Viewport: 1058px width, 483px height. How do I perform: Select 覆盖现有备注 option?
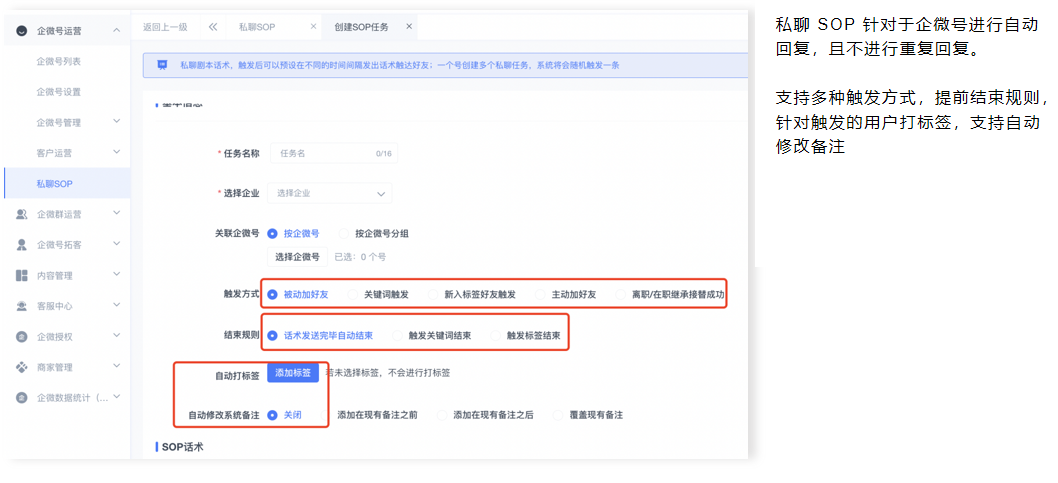pos(558,416)
